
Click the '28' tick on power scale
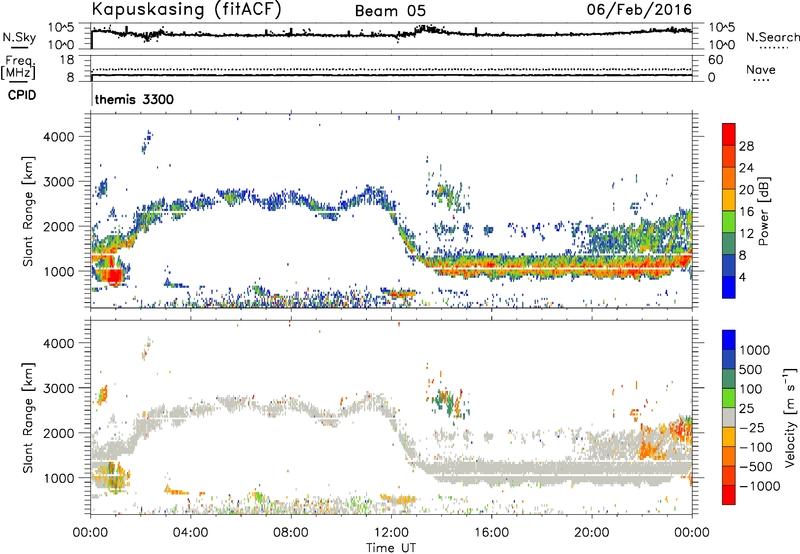(746, 146)
